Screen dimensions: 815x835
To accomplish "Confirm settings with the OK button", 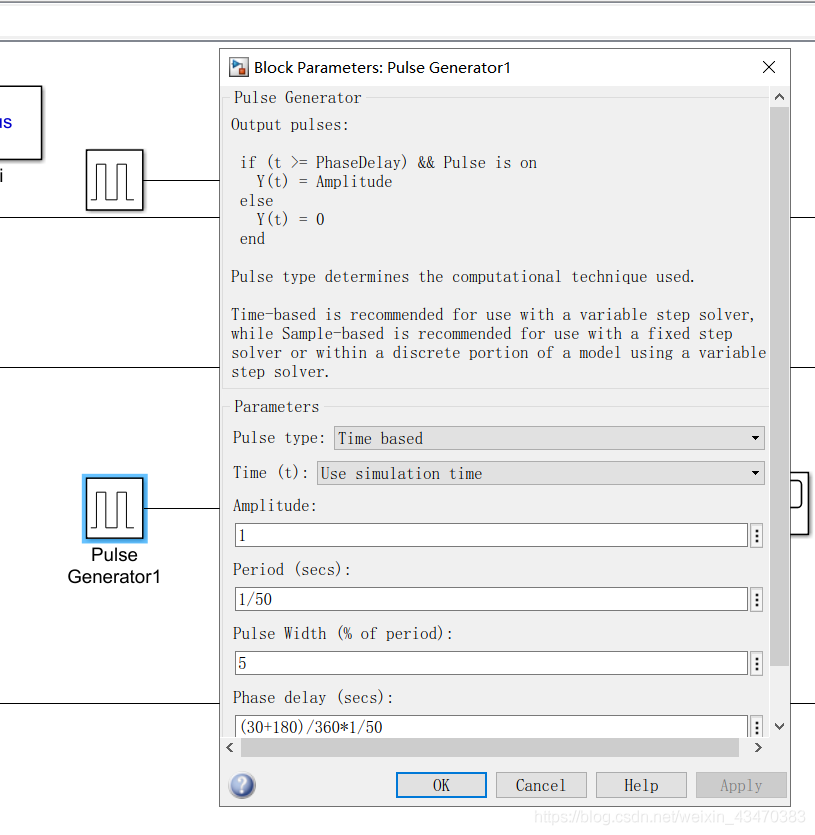I will pos(441,785).
